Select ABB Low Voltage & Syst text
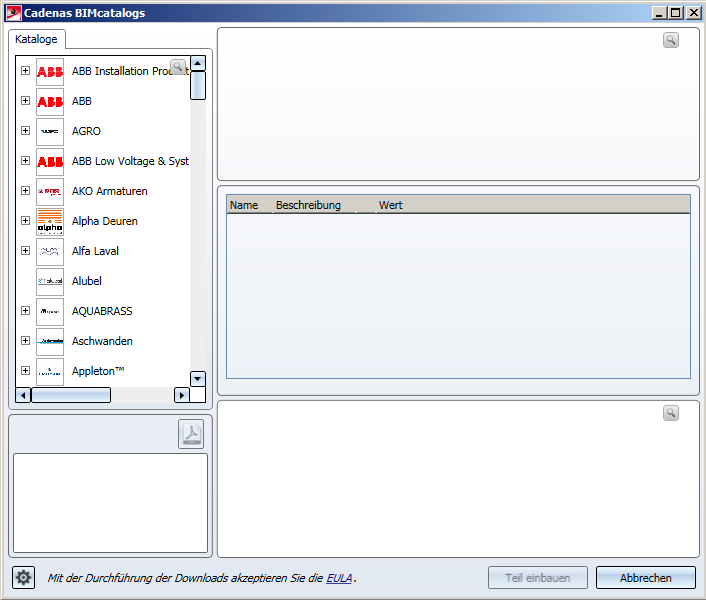 (130, 161)
